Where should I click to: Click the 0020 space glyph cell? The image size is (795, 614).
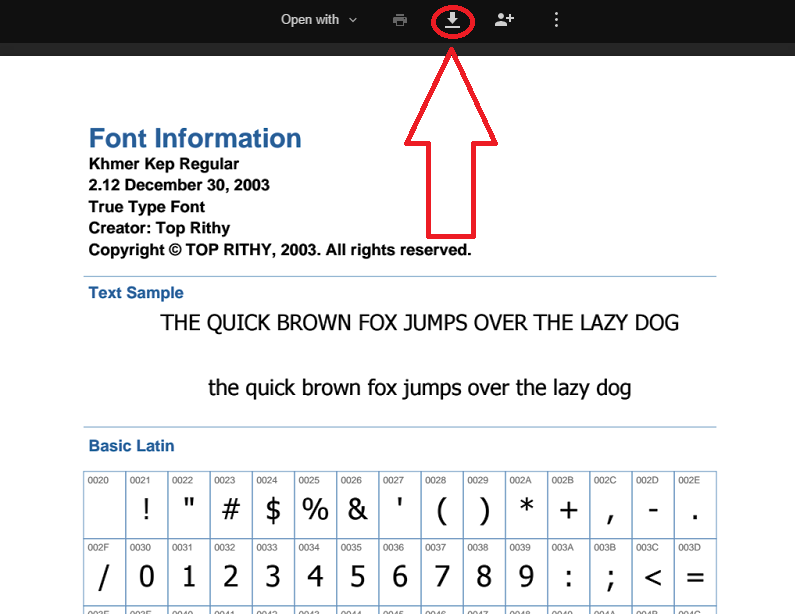[104, 505]
